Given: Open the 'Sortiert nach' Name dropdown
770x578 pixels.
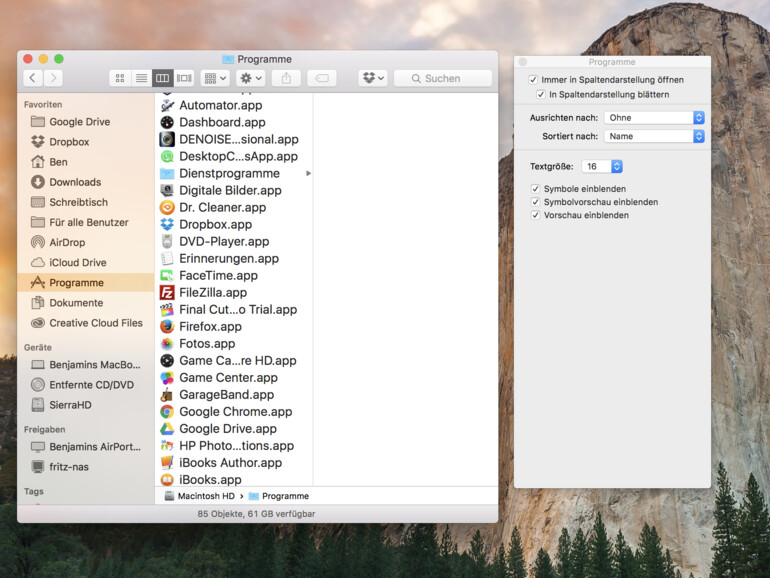Looking at the screenshot, I should click(654, 136).
